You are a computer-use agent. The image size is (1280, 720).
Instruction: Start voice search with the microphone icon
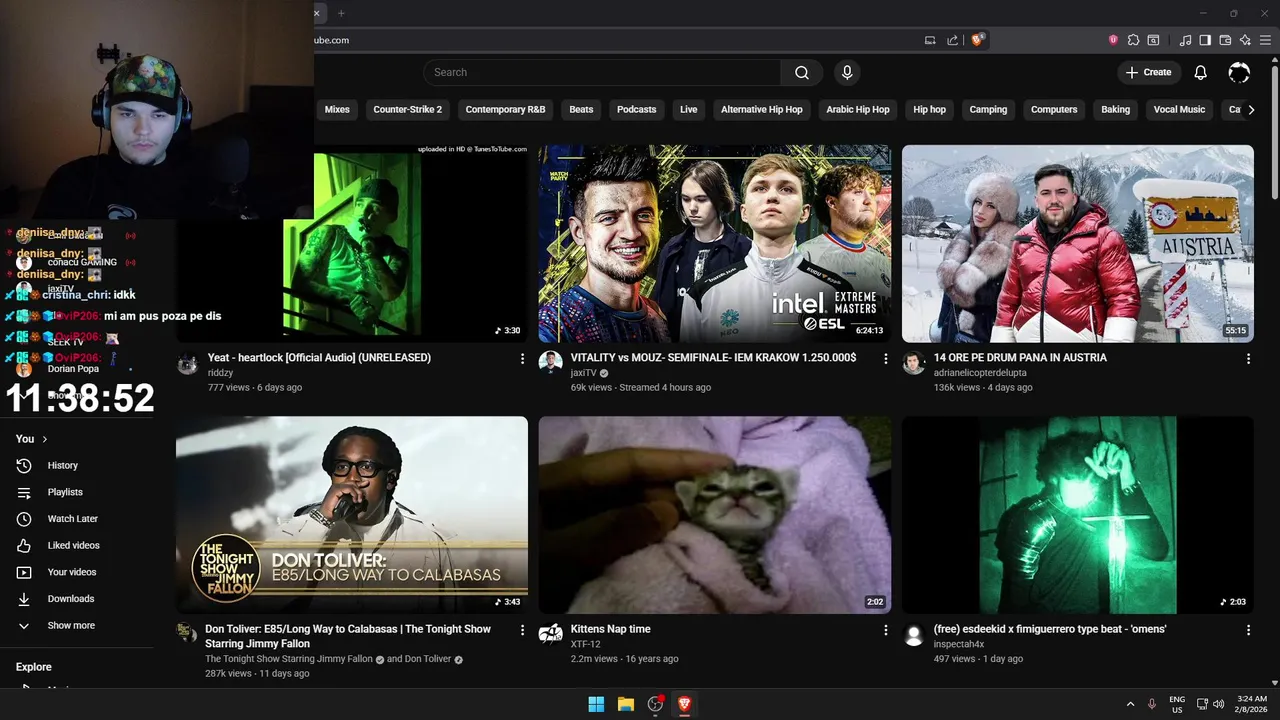tap(847, 72)
